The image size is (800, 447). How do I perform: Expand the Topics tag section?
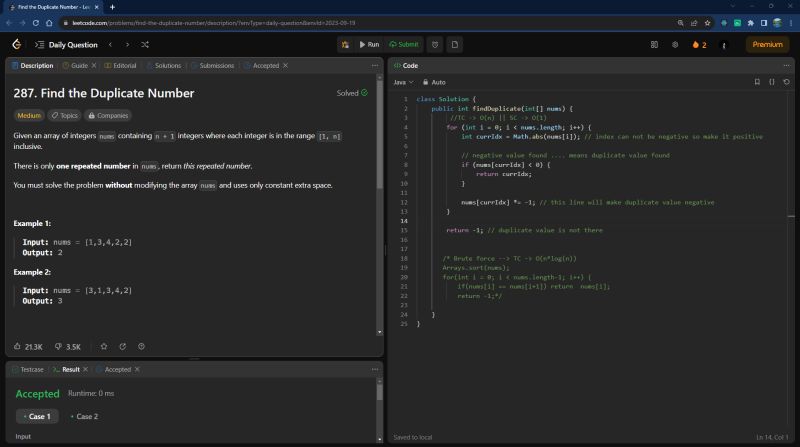[64, 115]
